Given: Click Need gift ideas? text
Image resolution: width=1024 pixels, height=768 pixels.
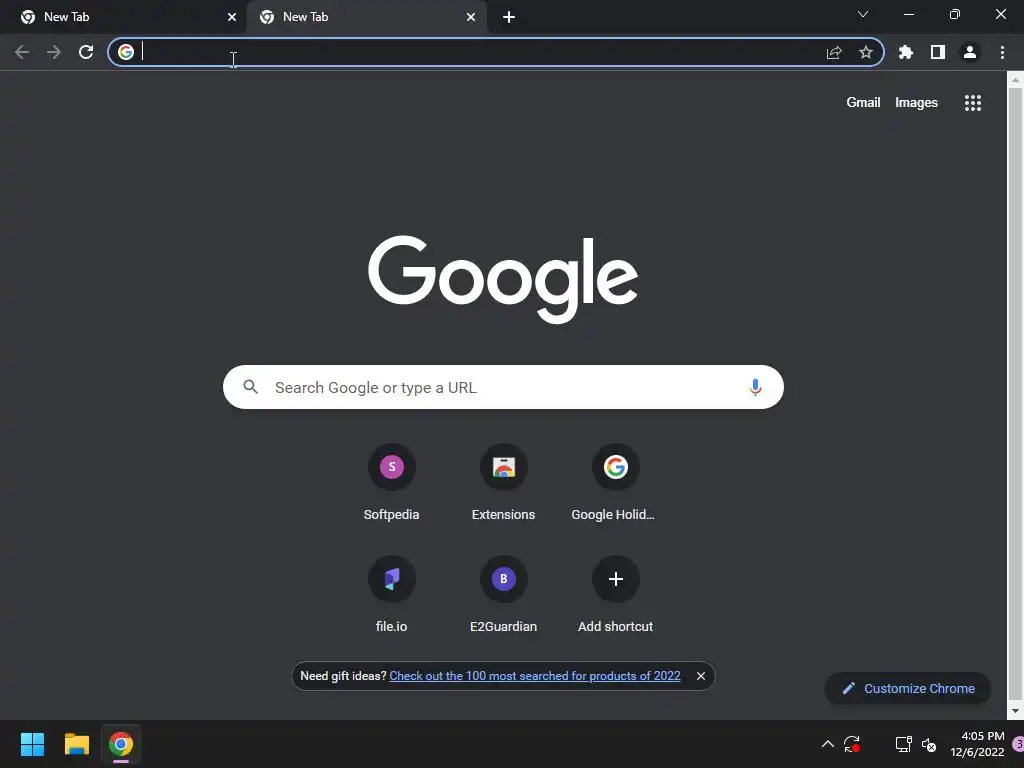Looking at the screenshot, I should [343, 676].
